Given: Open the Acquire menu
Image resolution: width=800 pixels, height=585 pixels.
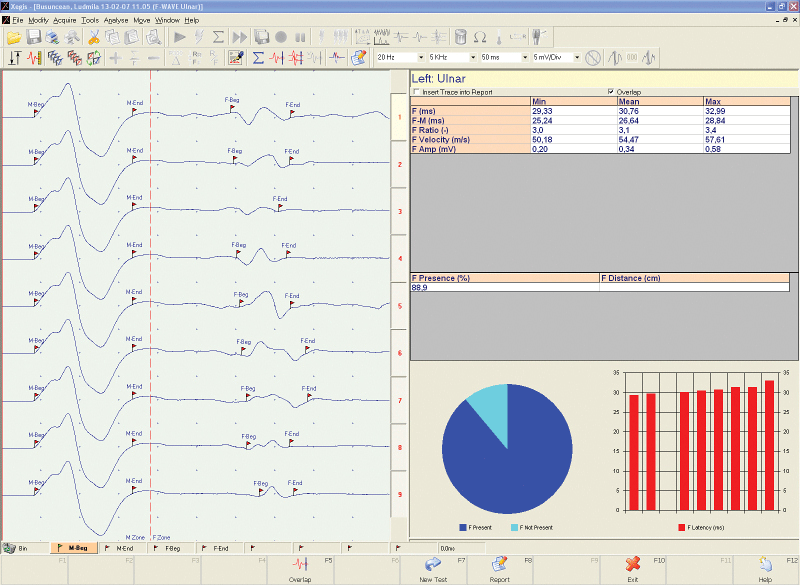Looking at the screenshot, I should coord(64,20).
